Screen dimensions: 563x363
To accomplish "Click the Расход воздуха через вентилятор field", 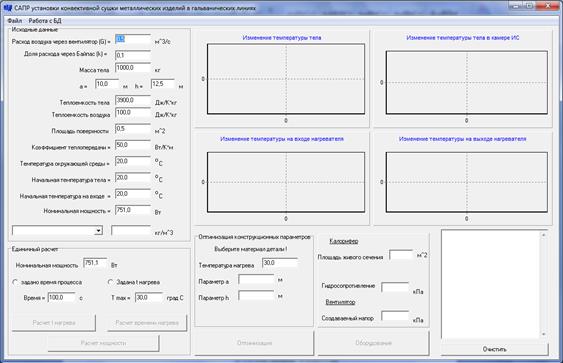I will (x=133, y=39).
